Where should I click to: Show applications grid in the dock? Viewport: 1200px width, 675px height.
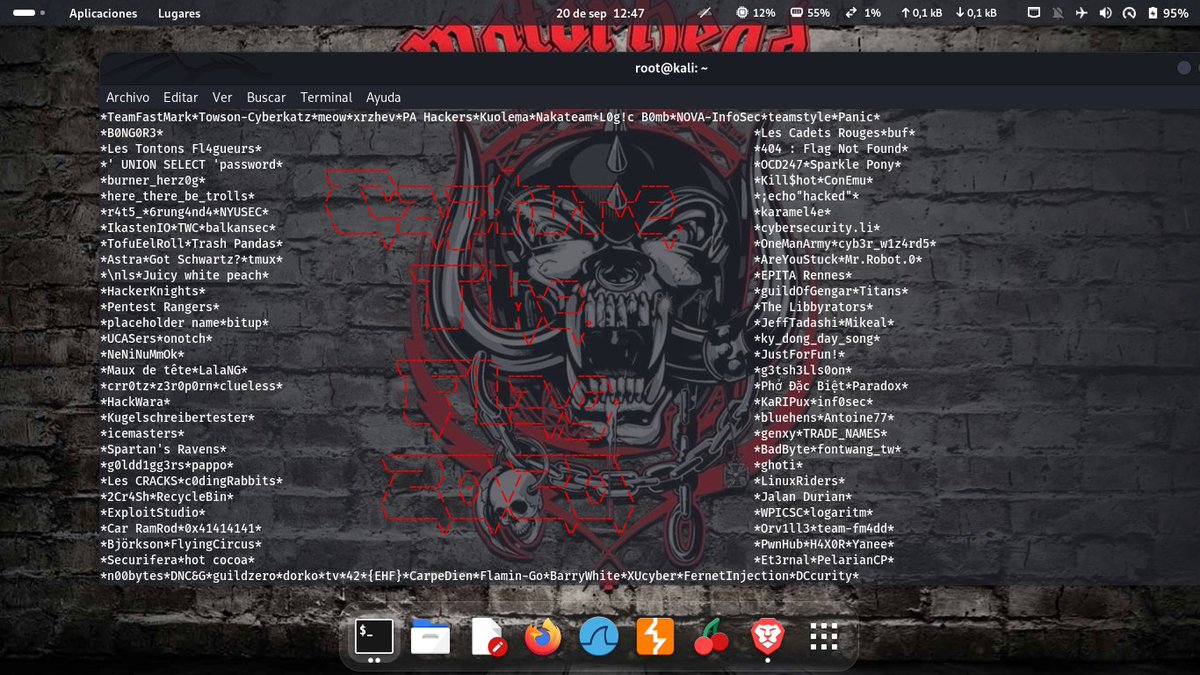pos(824,637)
